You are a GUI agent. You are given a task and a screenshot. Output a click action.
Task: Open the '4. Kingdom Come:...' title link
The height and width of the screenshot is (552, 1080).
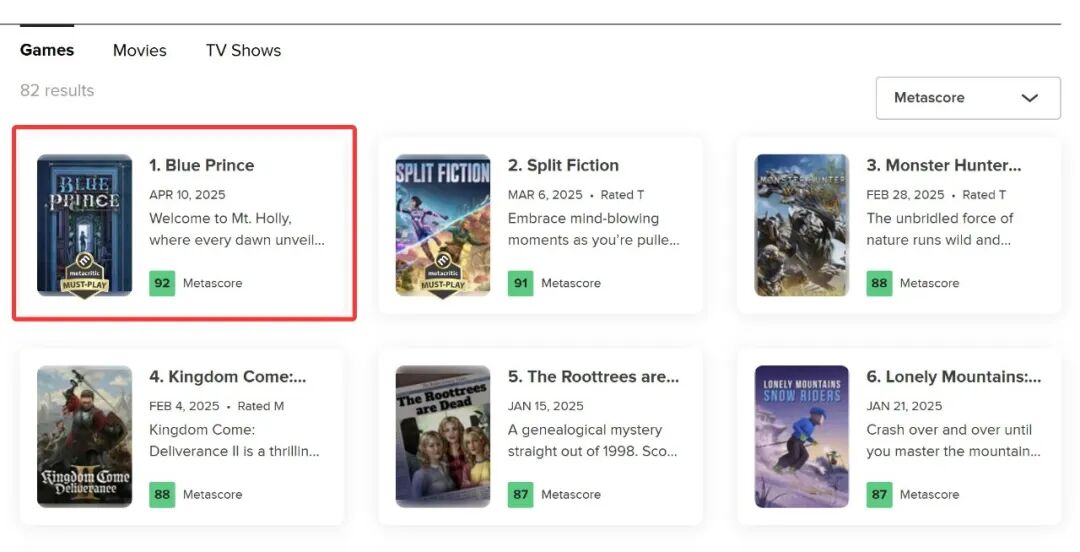pos(228,377)
